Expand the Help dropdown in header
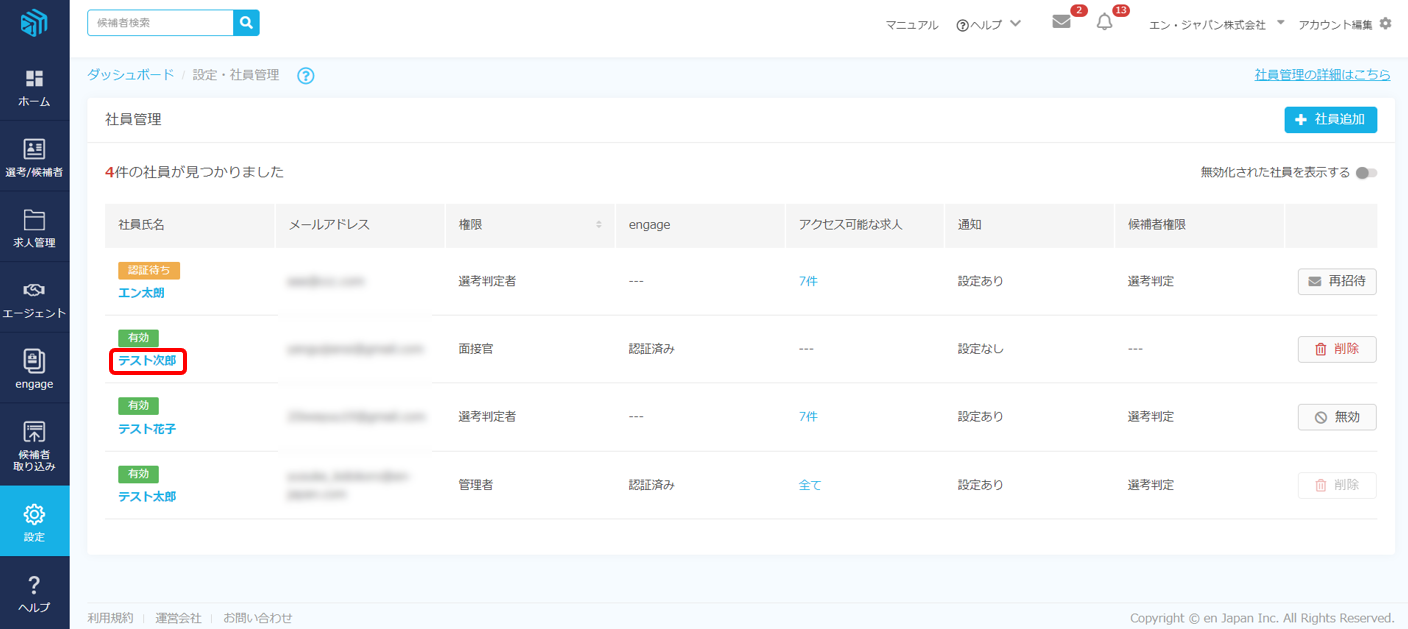Image resolution: width=1408 pixels, height=629 pixels. (x=988, y=24)
